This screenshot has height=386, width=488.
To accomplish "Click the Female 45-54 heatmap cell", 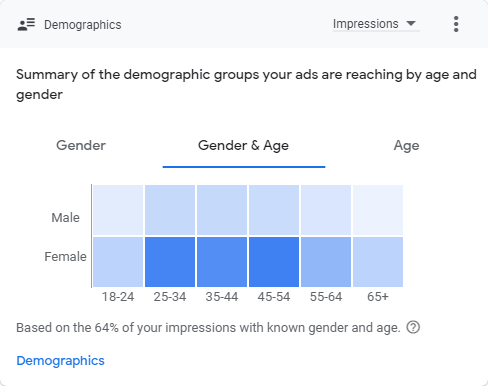I will [274, 262].
